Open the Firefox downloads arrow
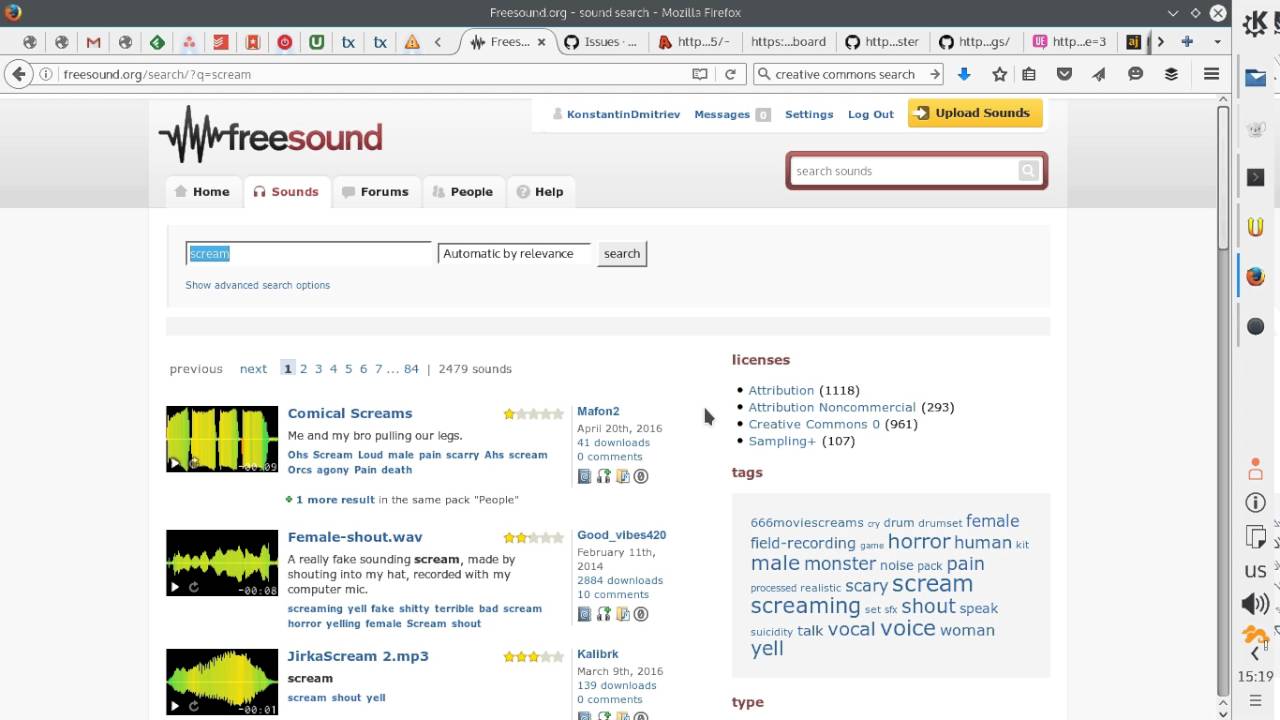The image size is (1280, 720). coord(964,74)
